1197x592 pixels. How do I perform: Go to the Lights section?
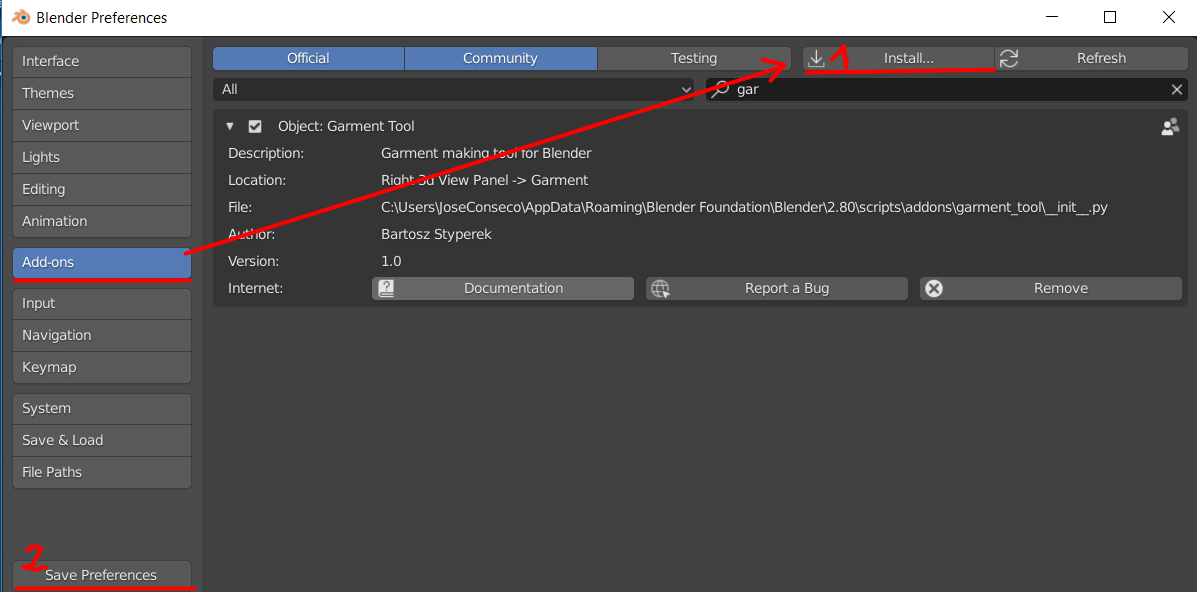click(102, 157)
